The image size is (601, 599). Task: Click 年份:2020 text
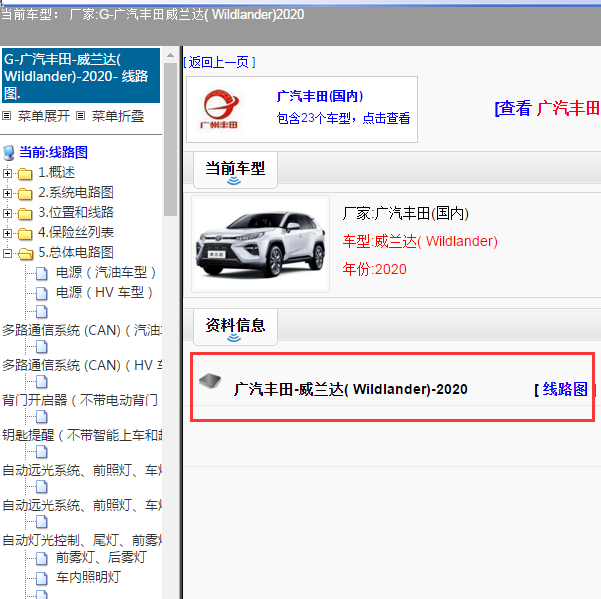374,269
